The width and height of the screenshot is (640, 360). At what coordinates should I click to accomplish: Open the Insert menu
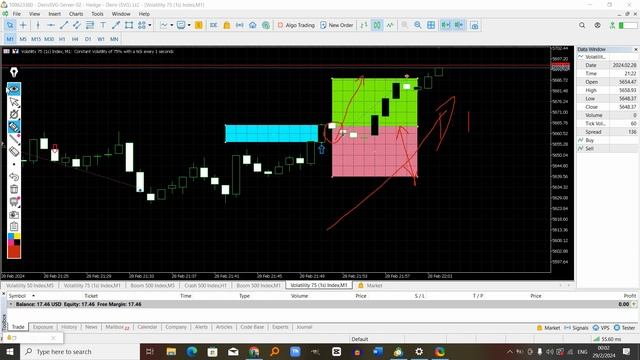55,14
